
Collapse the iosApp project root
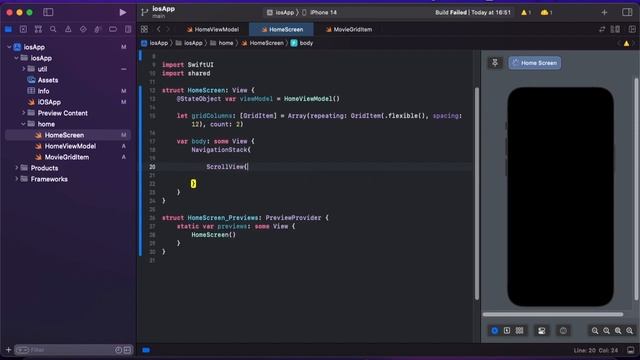point(9,47)
